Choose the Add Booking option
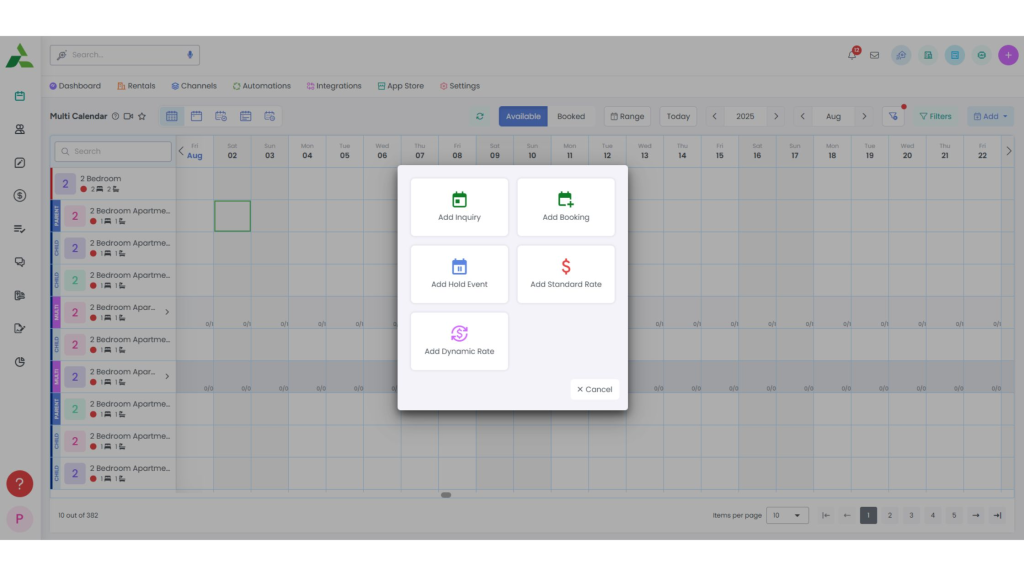This screenshot has height=576, width=1024. point(566,207)
